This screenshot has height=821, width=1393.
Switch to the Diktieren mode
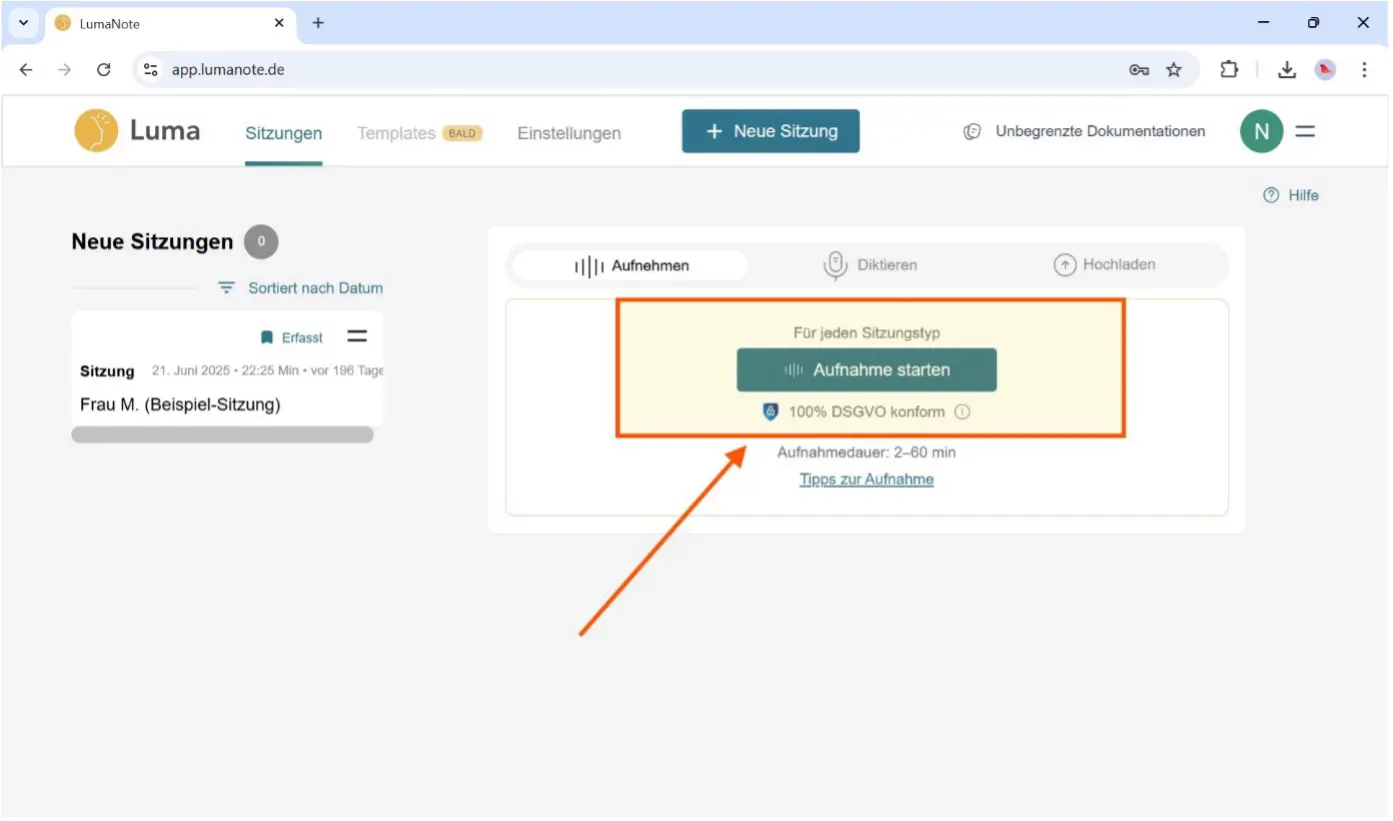(869, 265)
